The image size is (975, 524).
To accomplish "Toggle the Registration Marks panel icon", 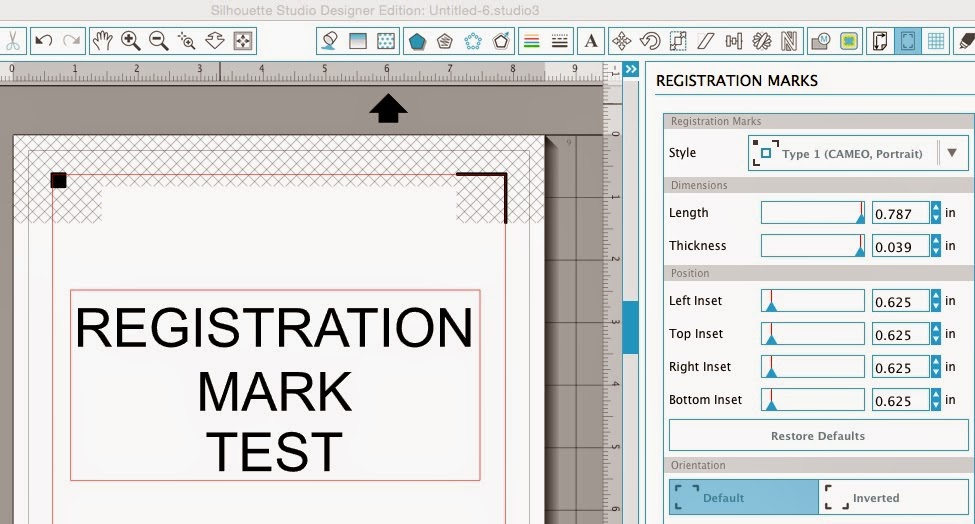I will [x=908, y=41].
